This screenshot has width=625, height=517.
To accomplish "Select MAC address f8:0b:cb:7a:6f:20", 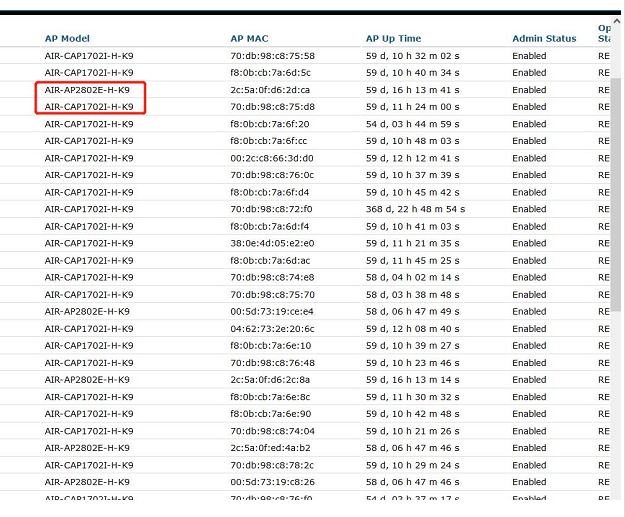I will click(270, 124).
